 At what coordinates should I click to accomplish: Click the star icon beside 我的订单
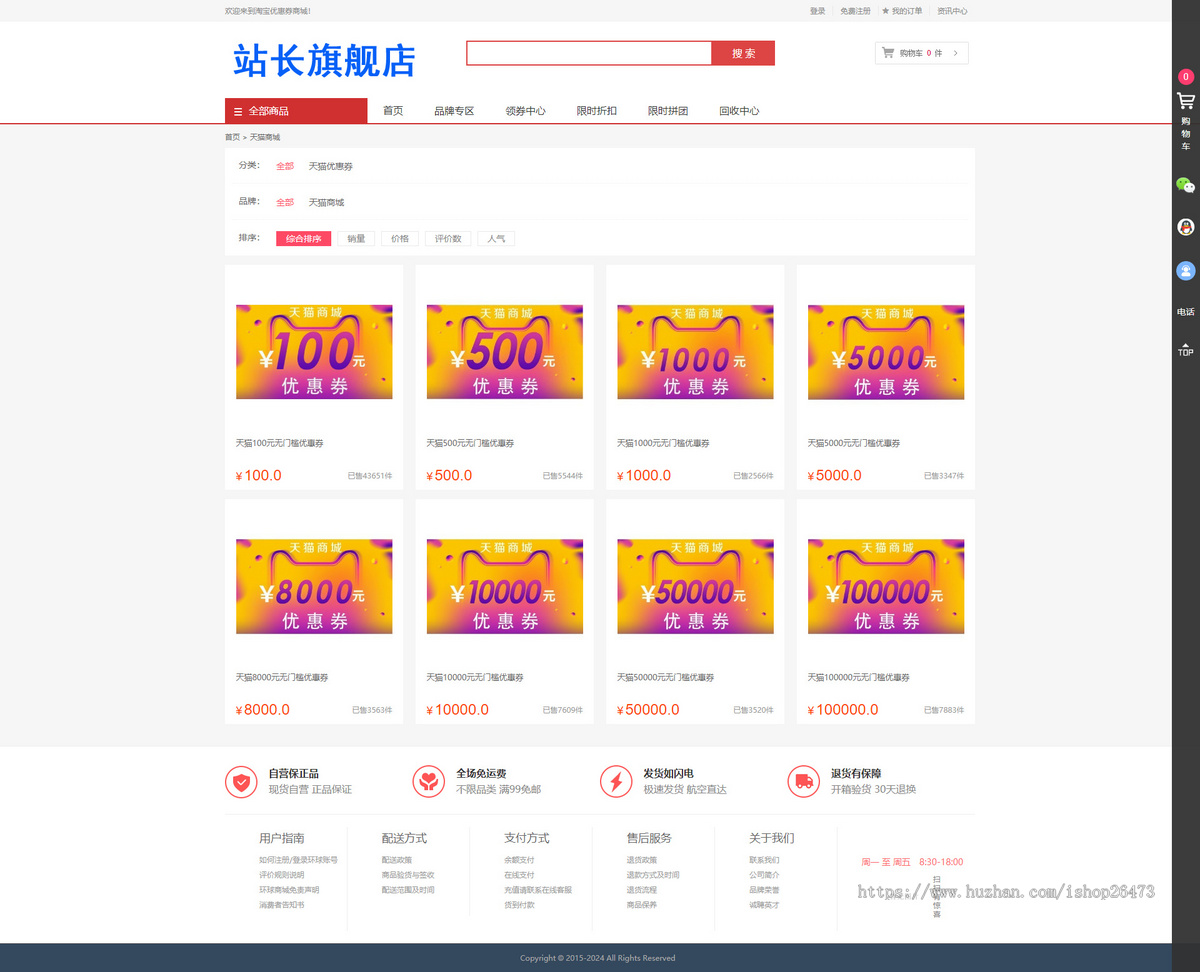tap(885, 11)
